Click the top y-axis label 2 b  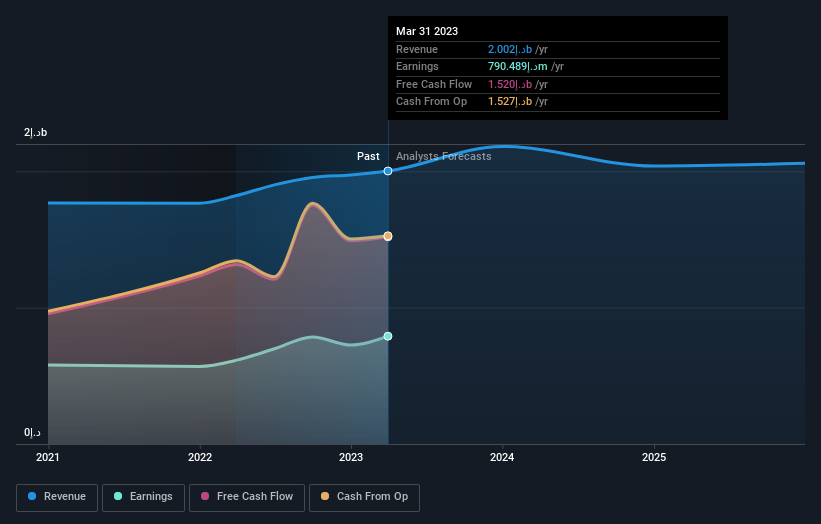click(x=36, y=132)
